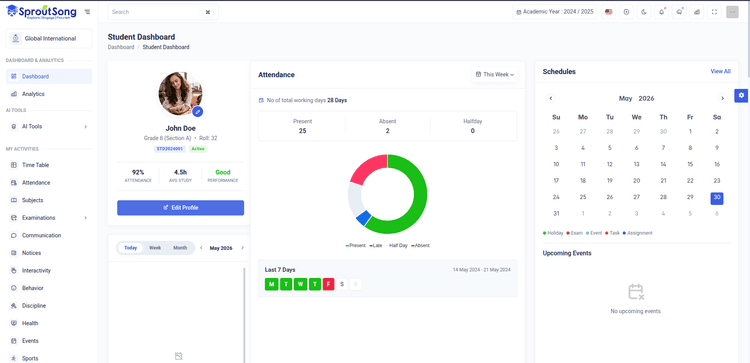Click View All in Schedules
The image size is (750, 363).
pos(720,71)
